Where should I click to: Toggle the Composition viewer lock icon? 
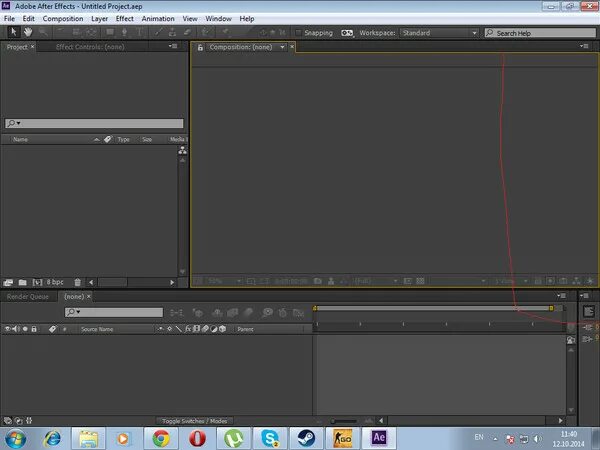click(200, 47)
